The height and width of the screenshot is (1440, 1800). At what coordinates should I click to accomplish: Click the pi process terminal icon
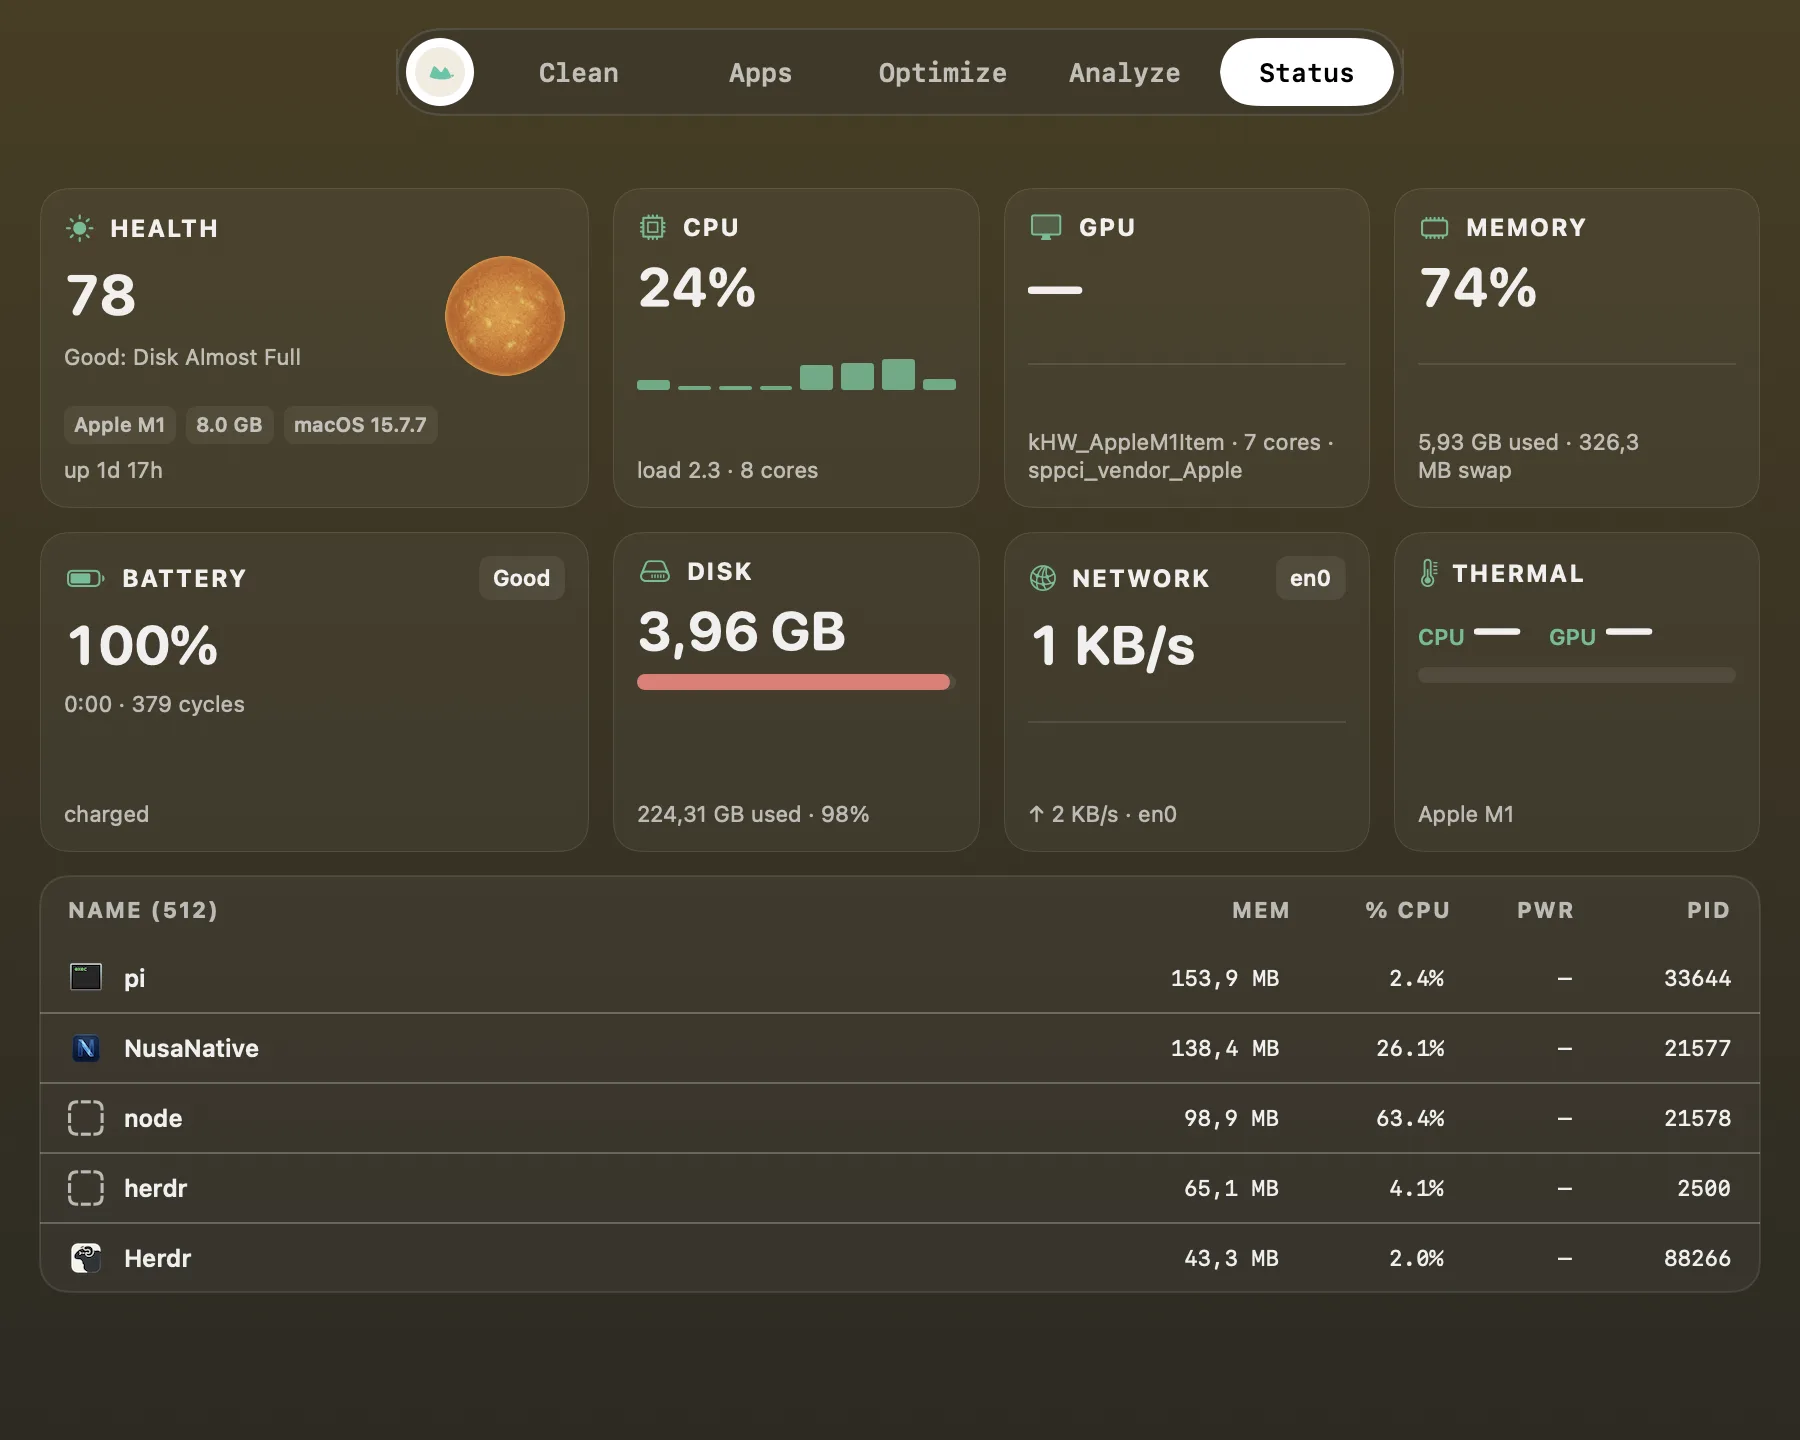tap(86, 977)
